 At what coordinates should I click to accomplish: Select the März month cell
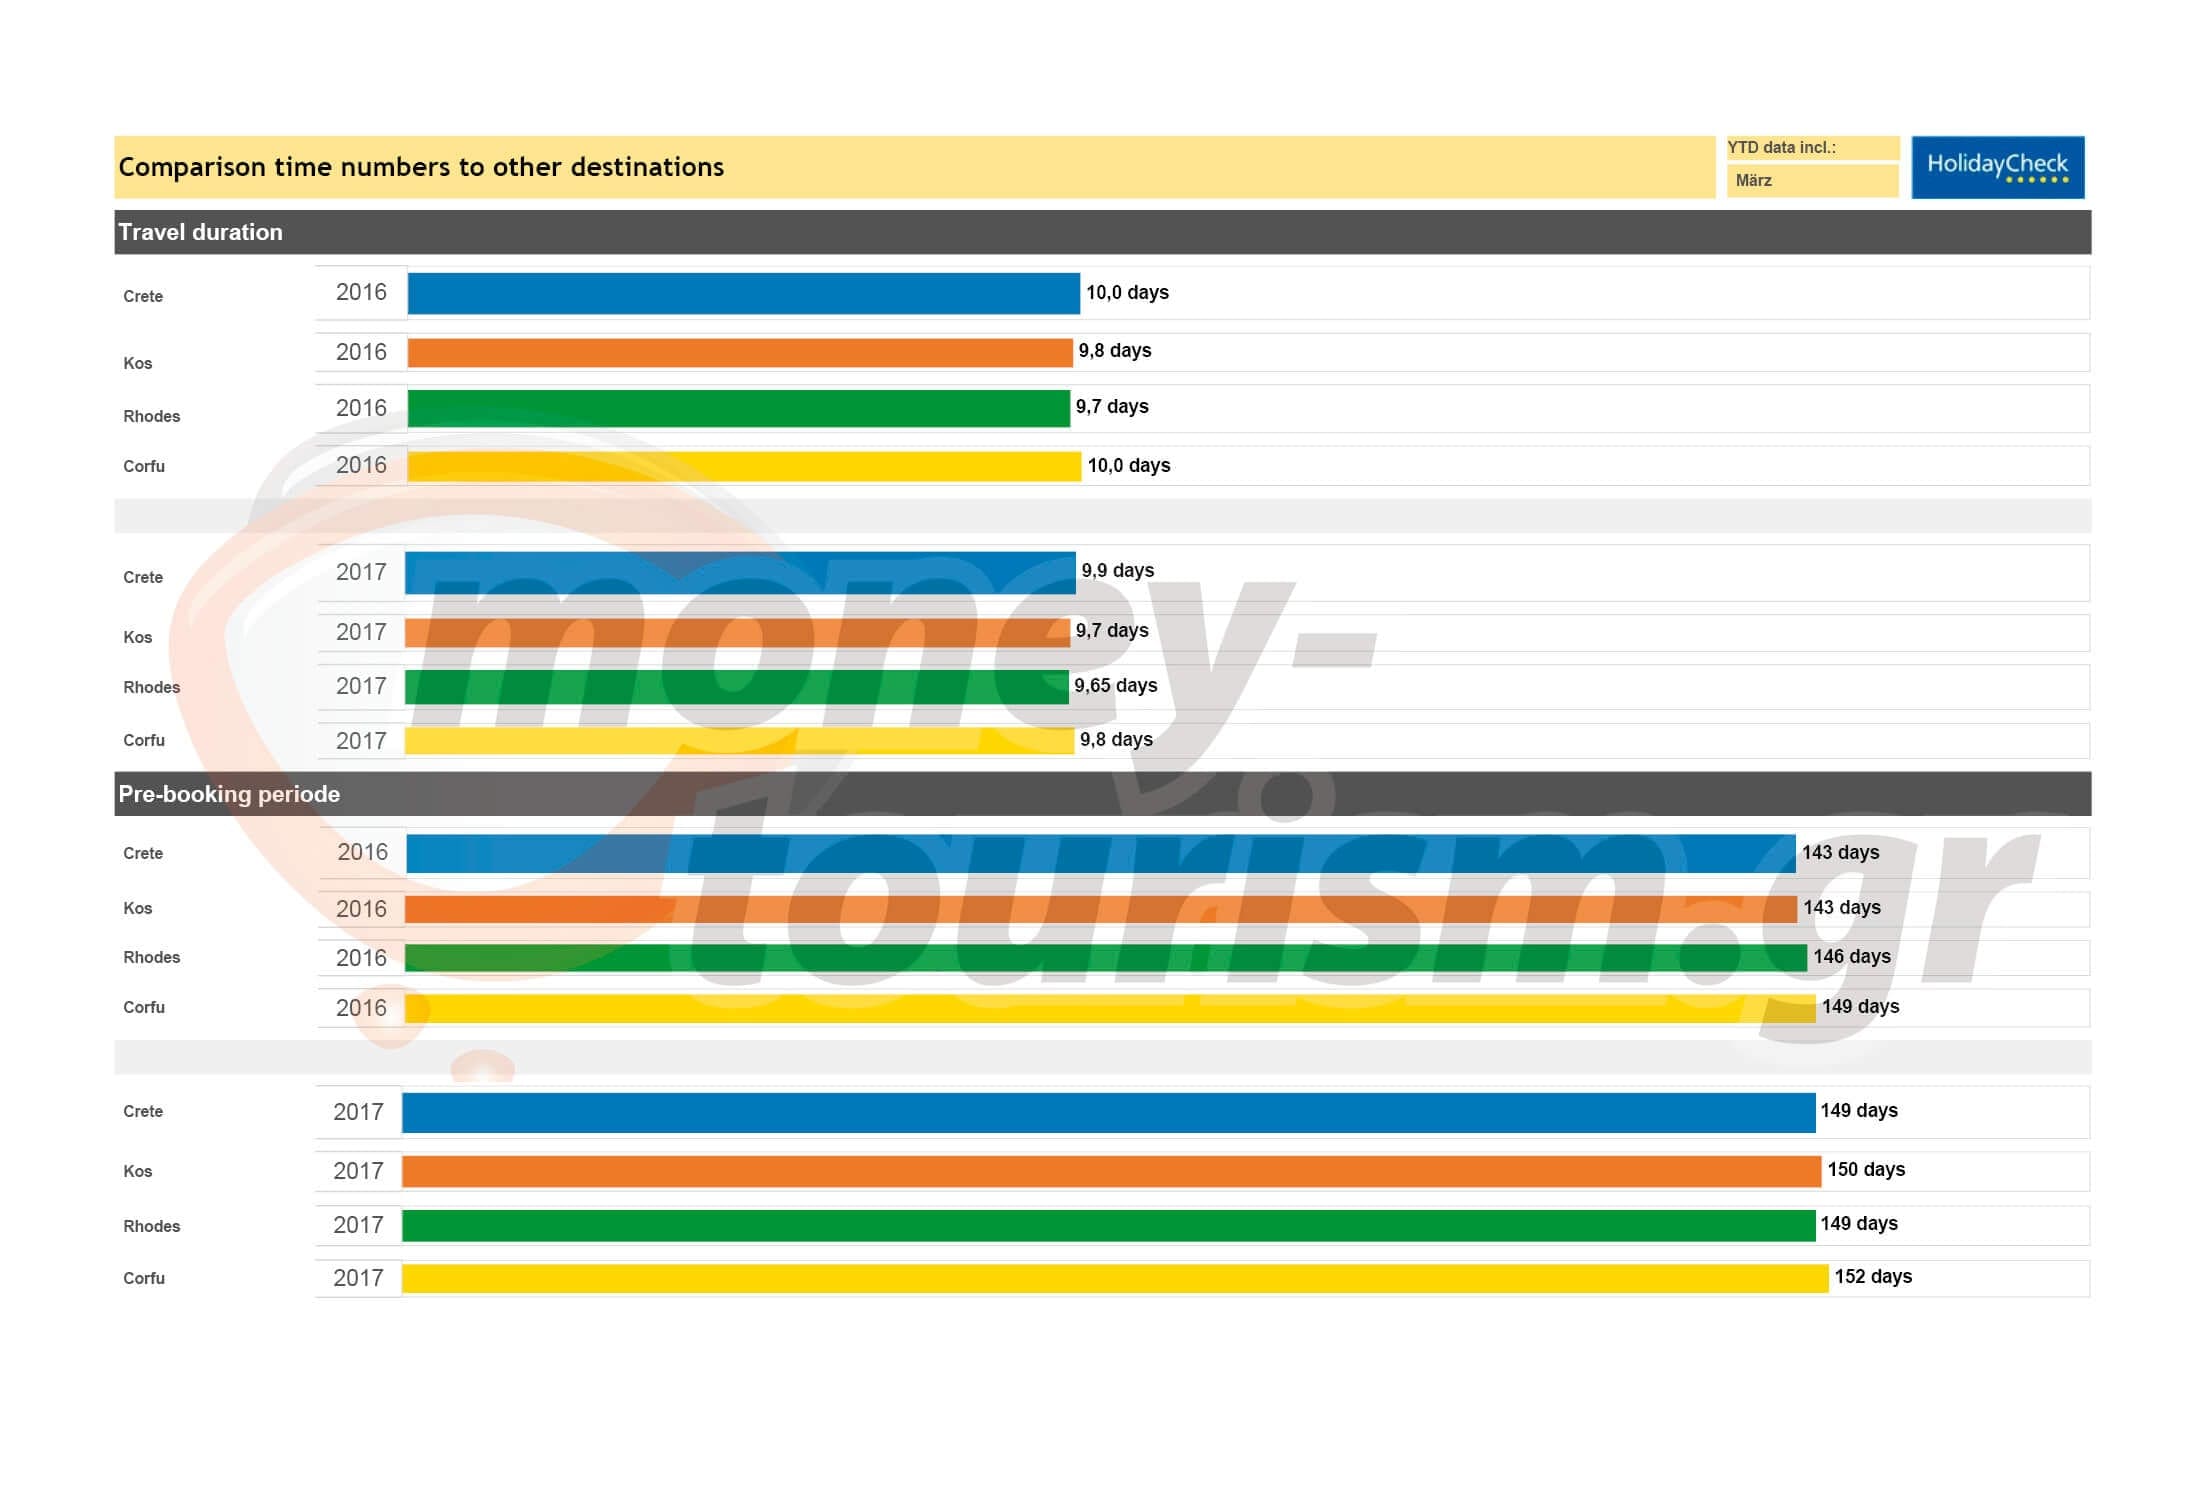coord(1811,181)
